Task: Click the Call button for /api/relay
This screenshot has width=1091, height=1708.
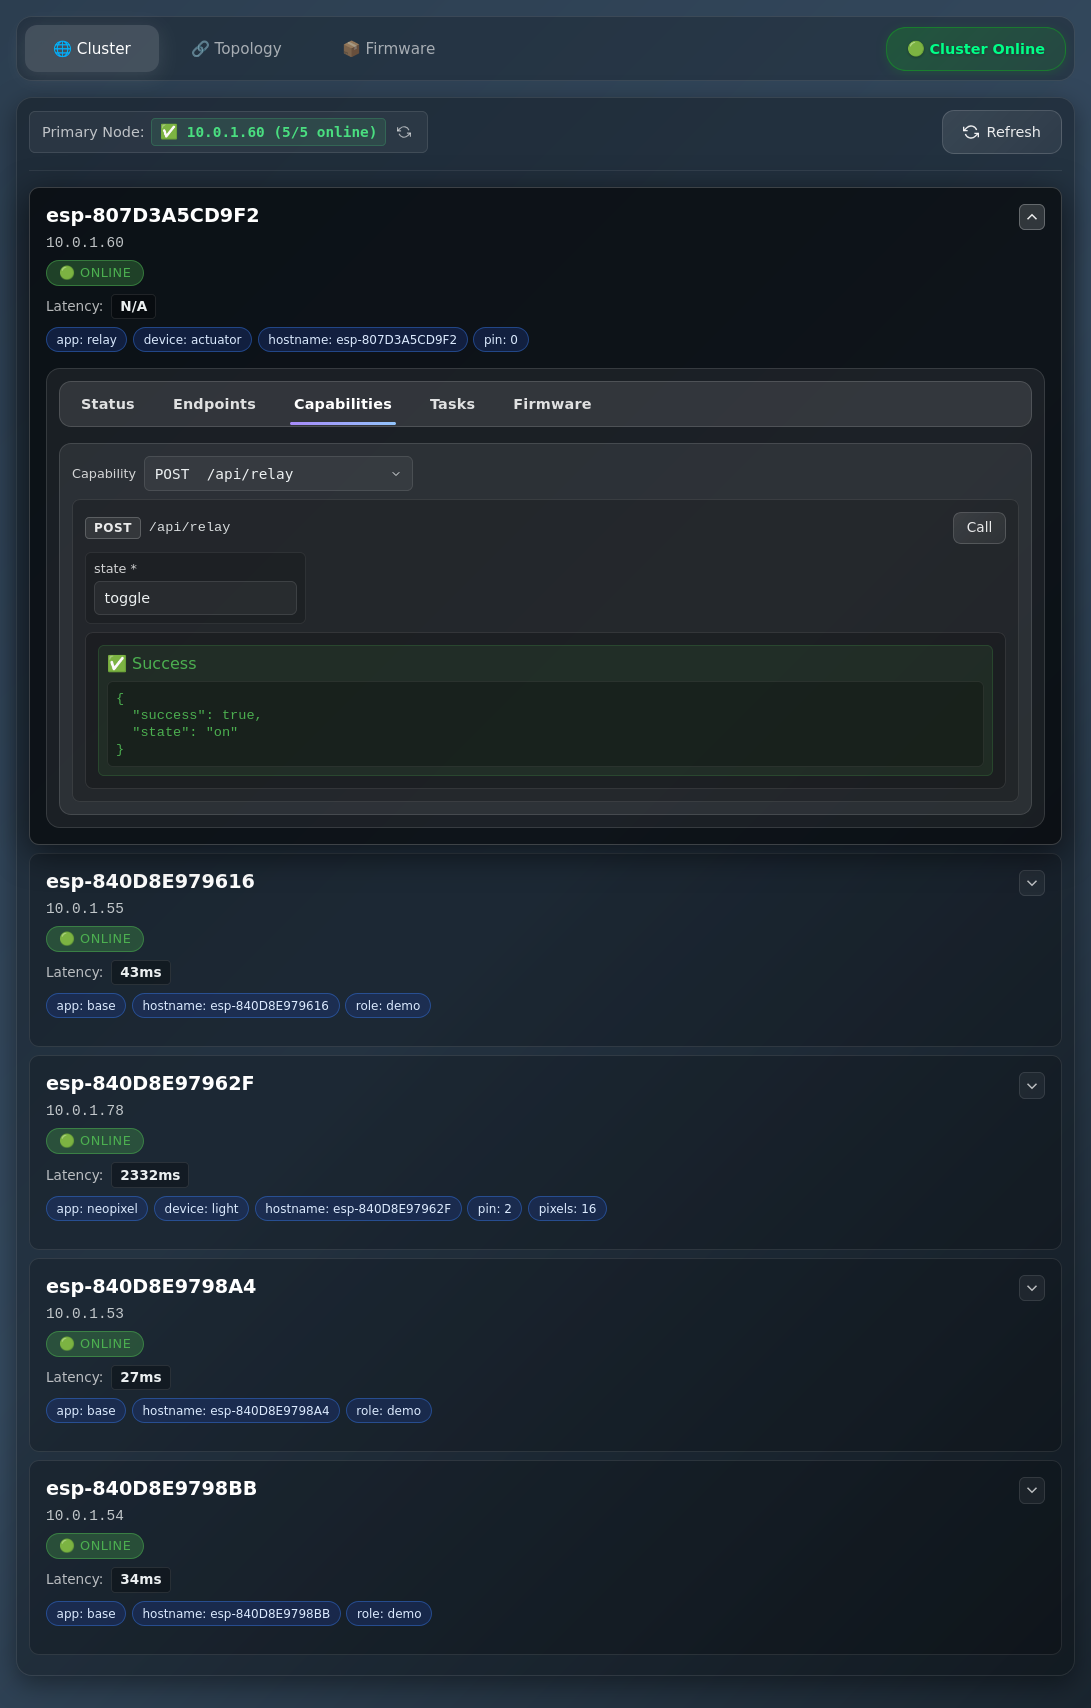Action: (978, 528)
